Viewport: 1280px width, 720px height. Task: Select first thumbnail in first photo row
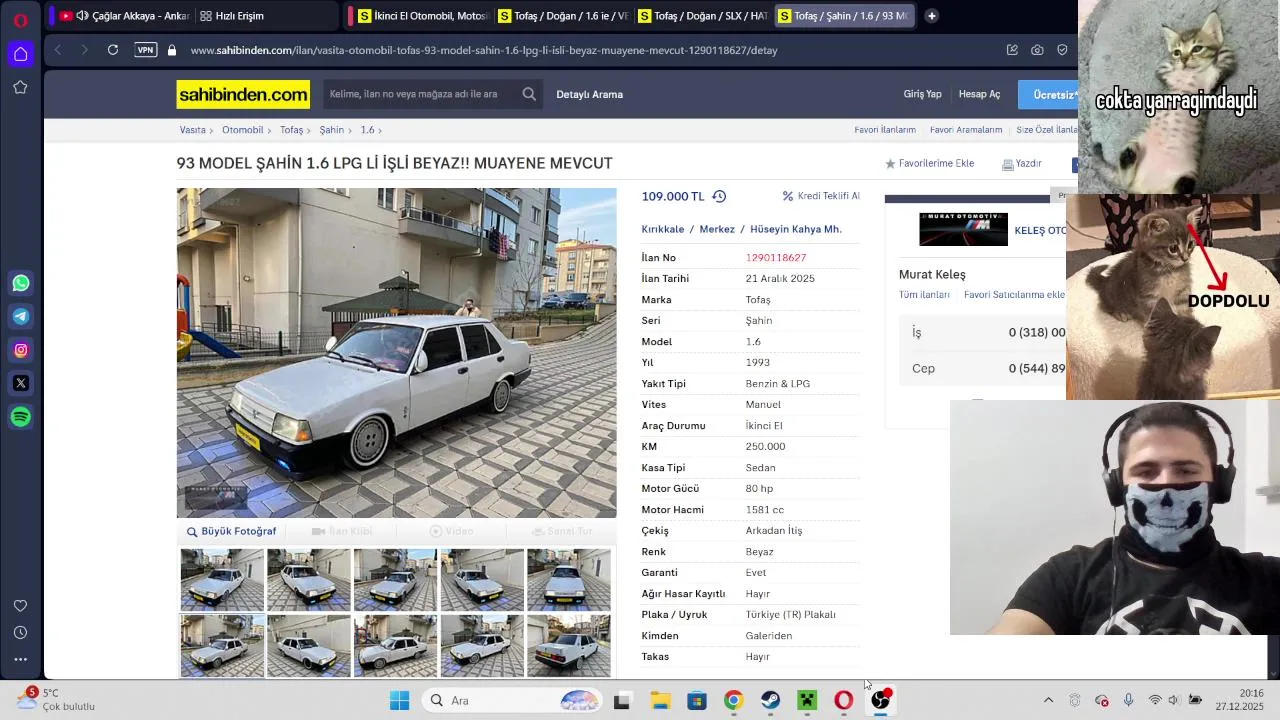point(222,580)
